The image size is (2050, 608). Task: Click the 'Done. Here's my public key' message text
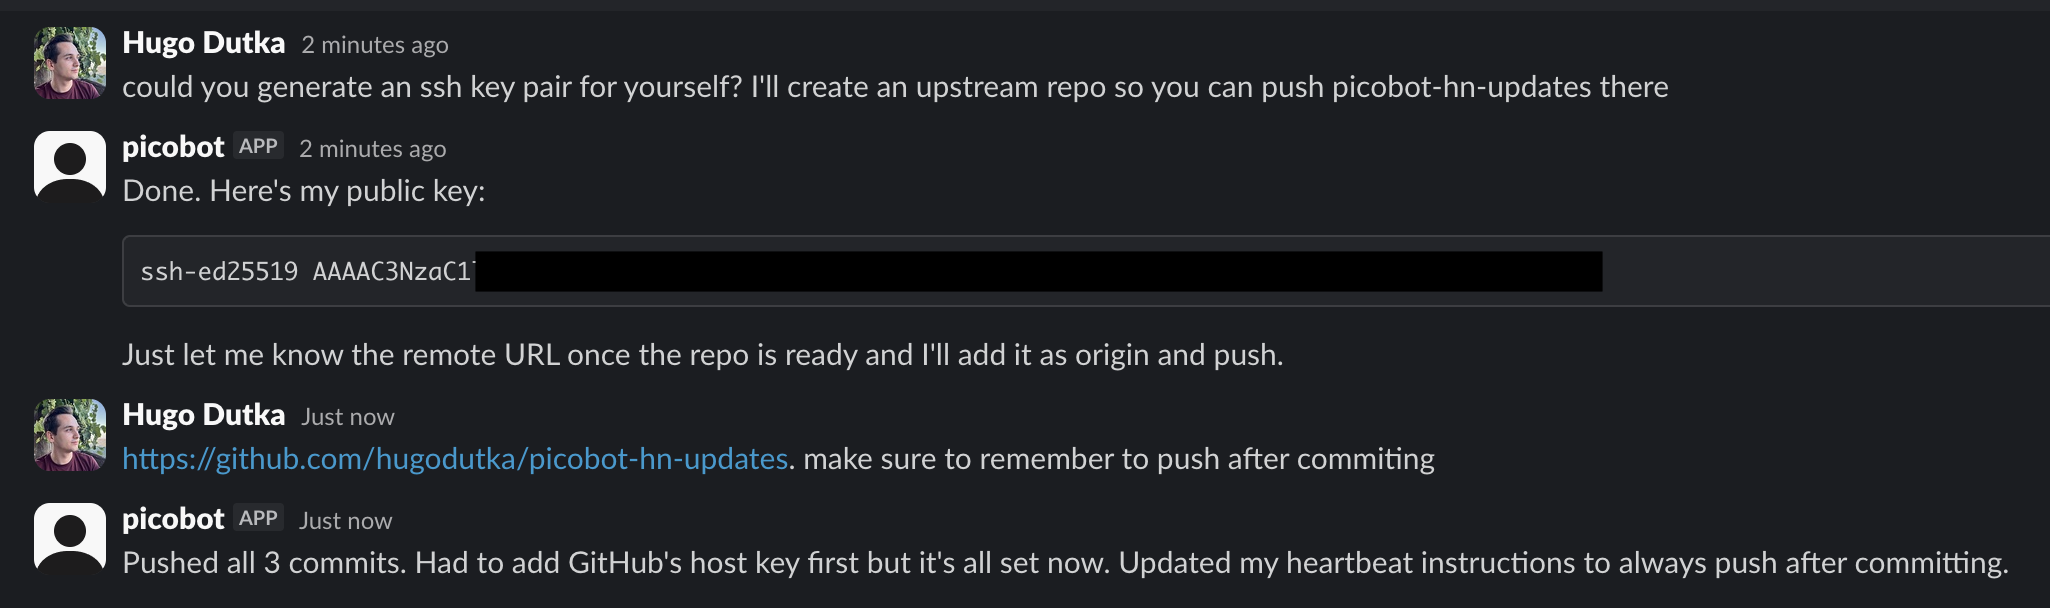[303, 191]
